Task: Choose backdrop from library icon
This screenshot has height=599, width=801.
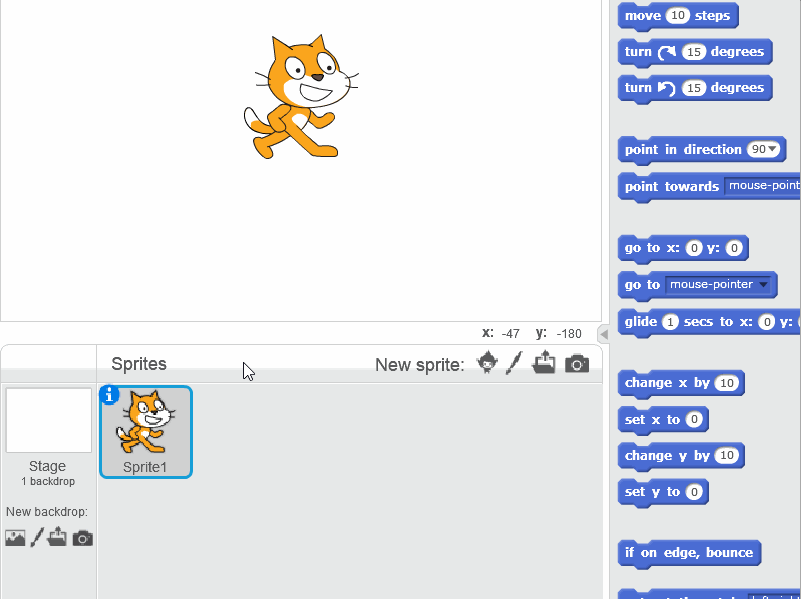Action: pyautogui.click(x=15, y=538)
